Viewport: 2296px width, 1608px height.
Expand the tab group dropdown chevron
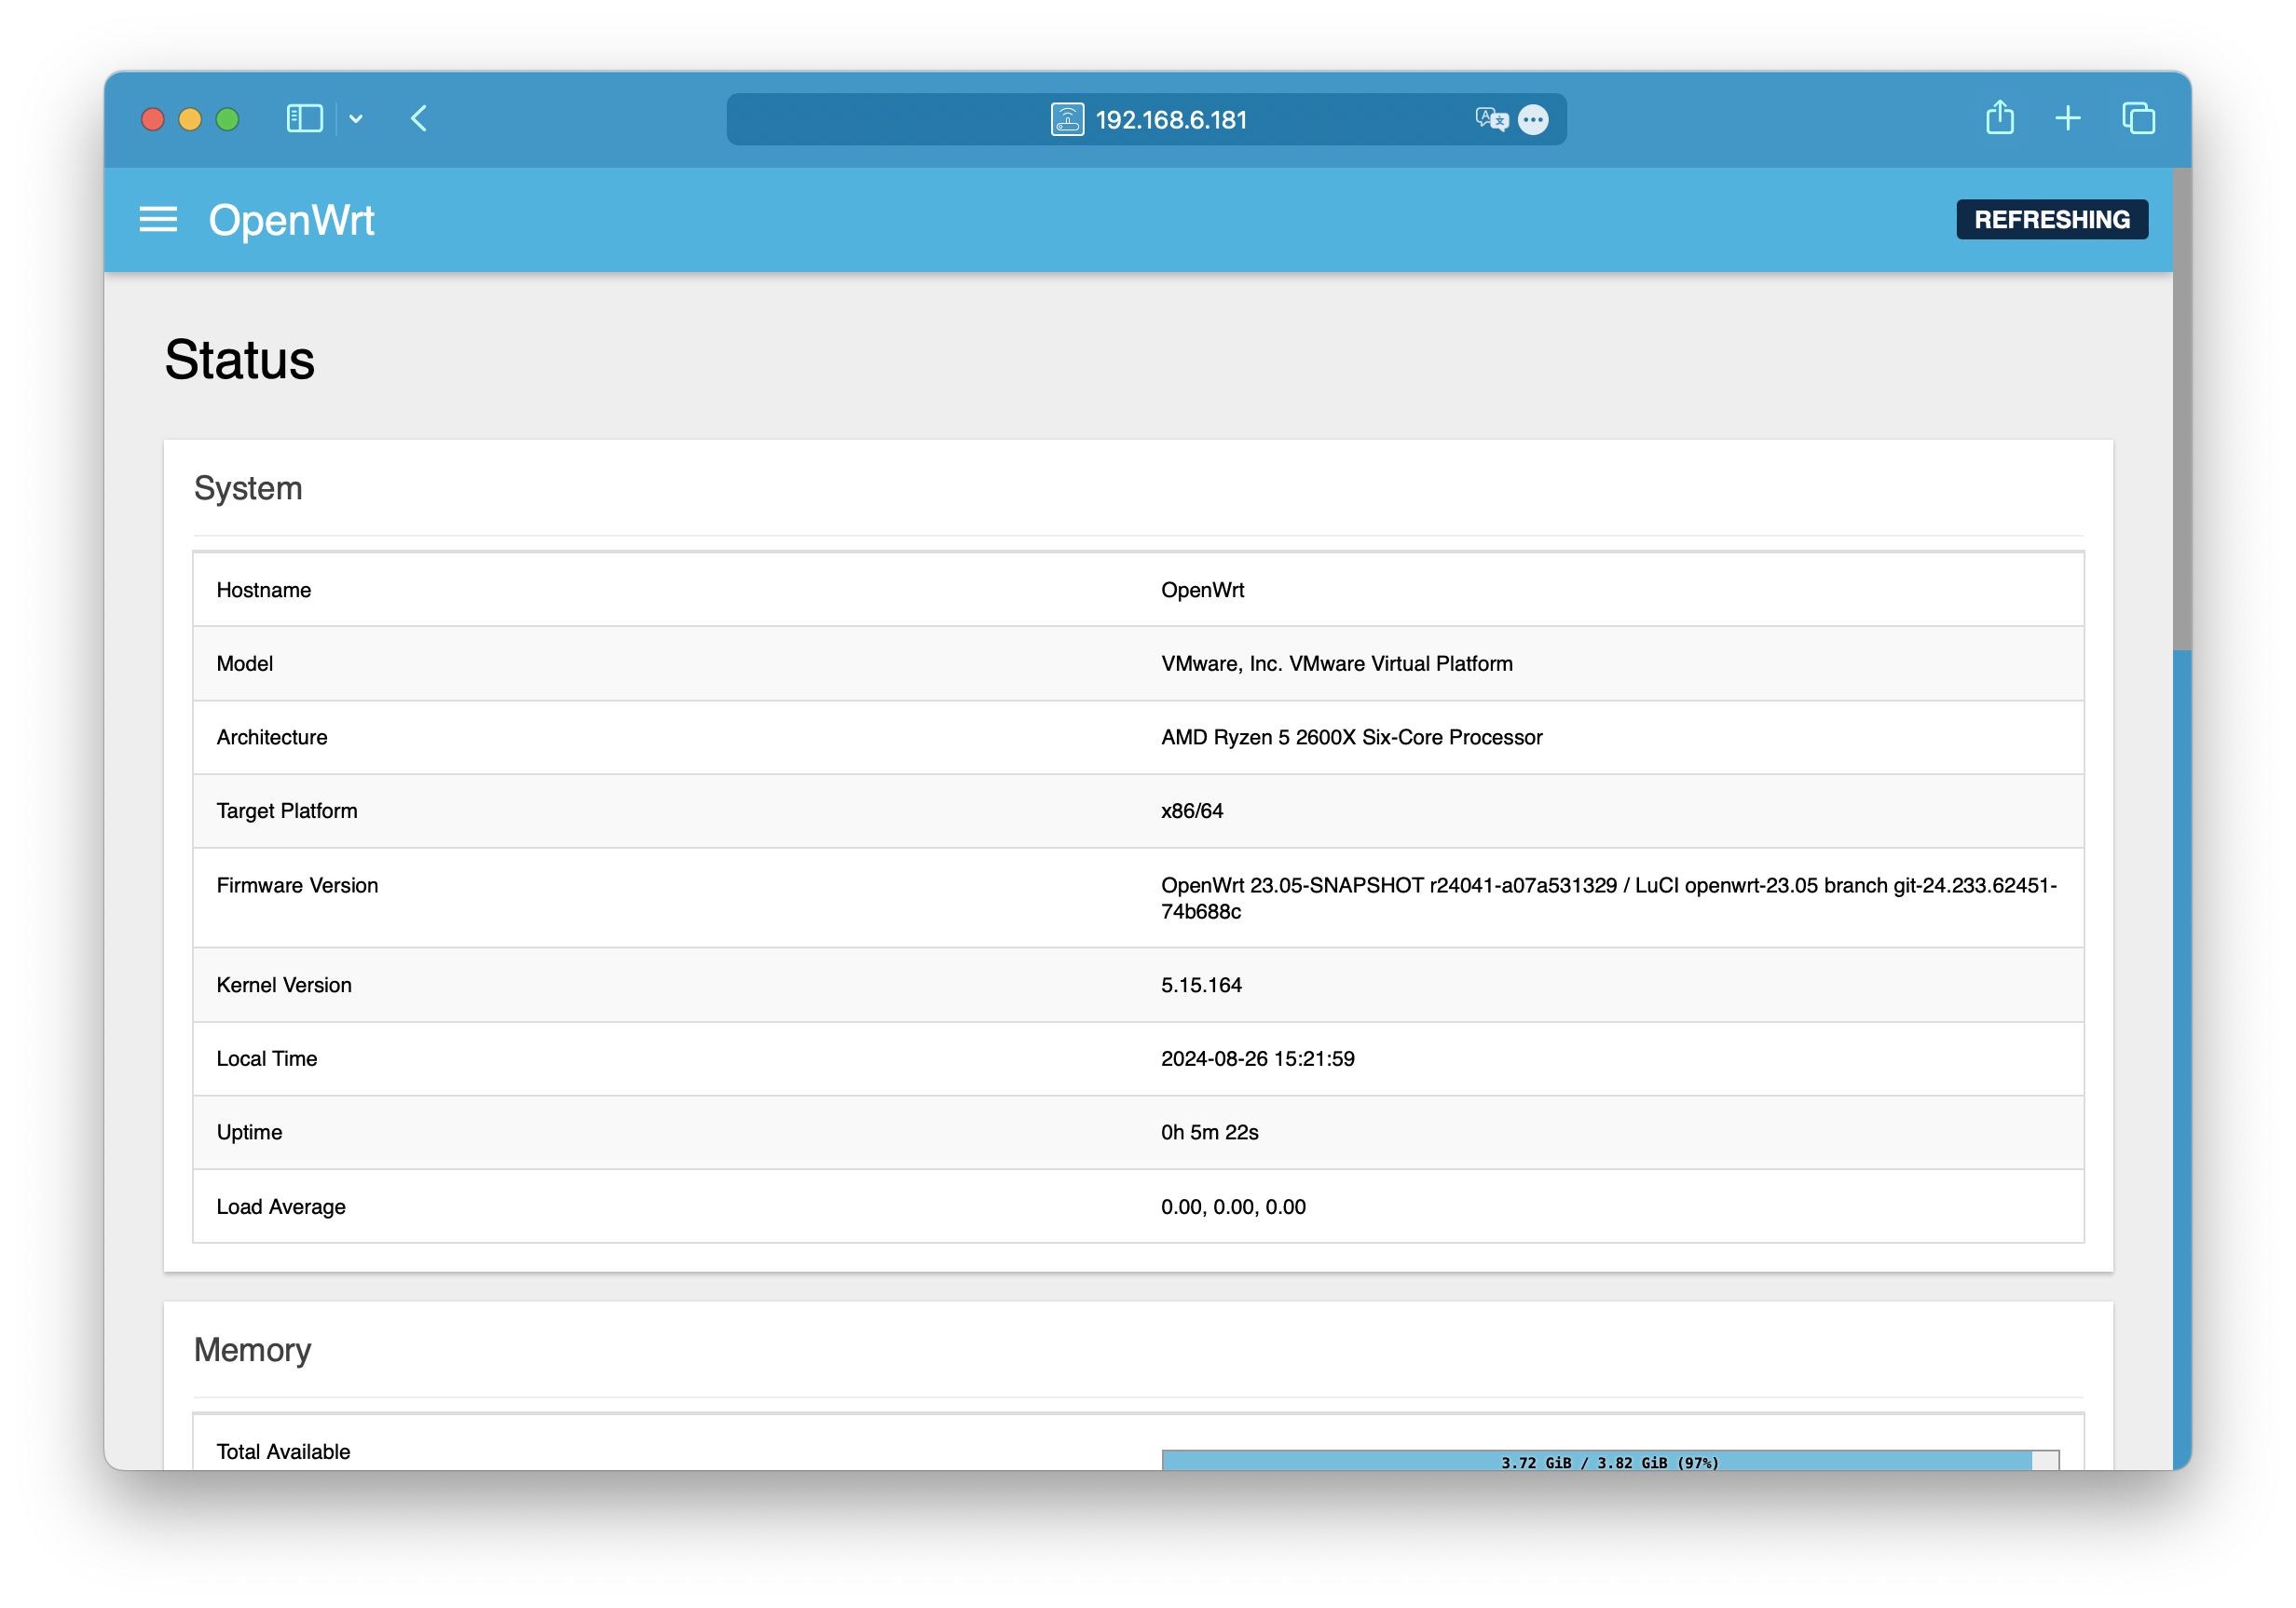356,119
